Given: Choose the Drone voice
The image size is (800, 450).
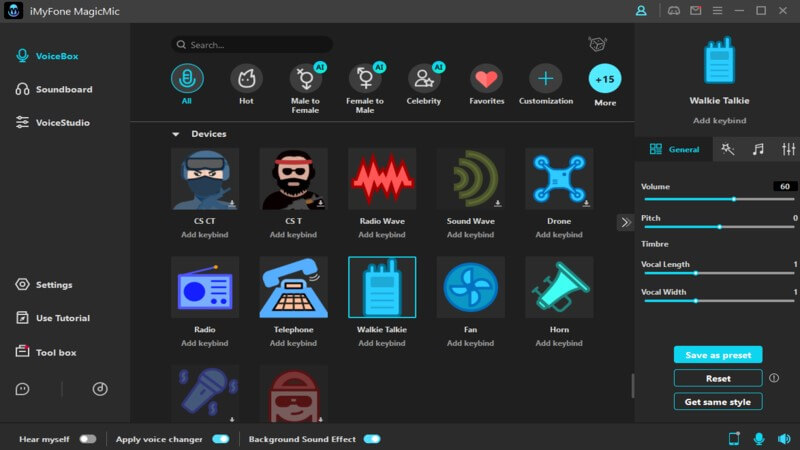Looking at the screenshot, I should (x=559, y=179).
